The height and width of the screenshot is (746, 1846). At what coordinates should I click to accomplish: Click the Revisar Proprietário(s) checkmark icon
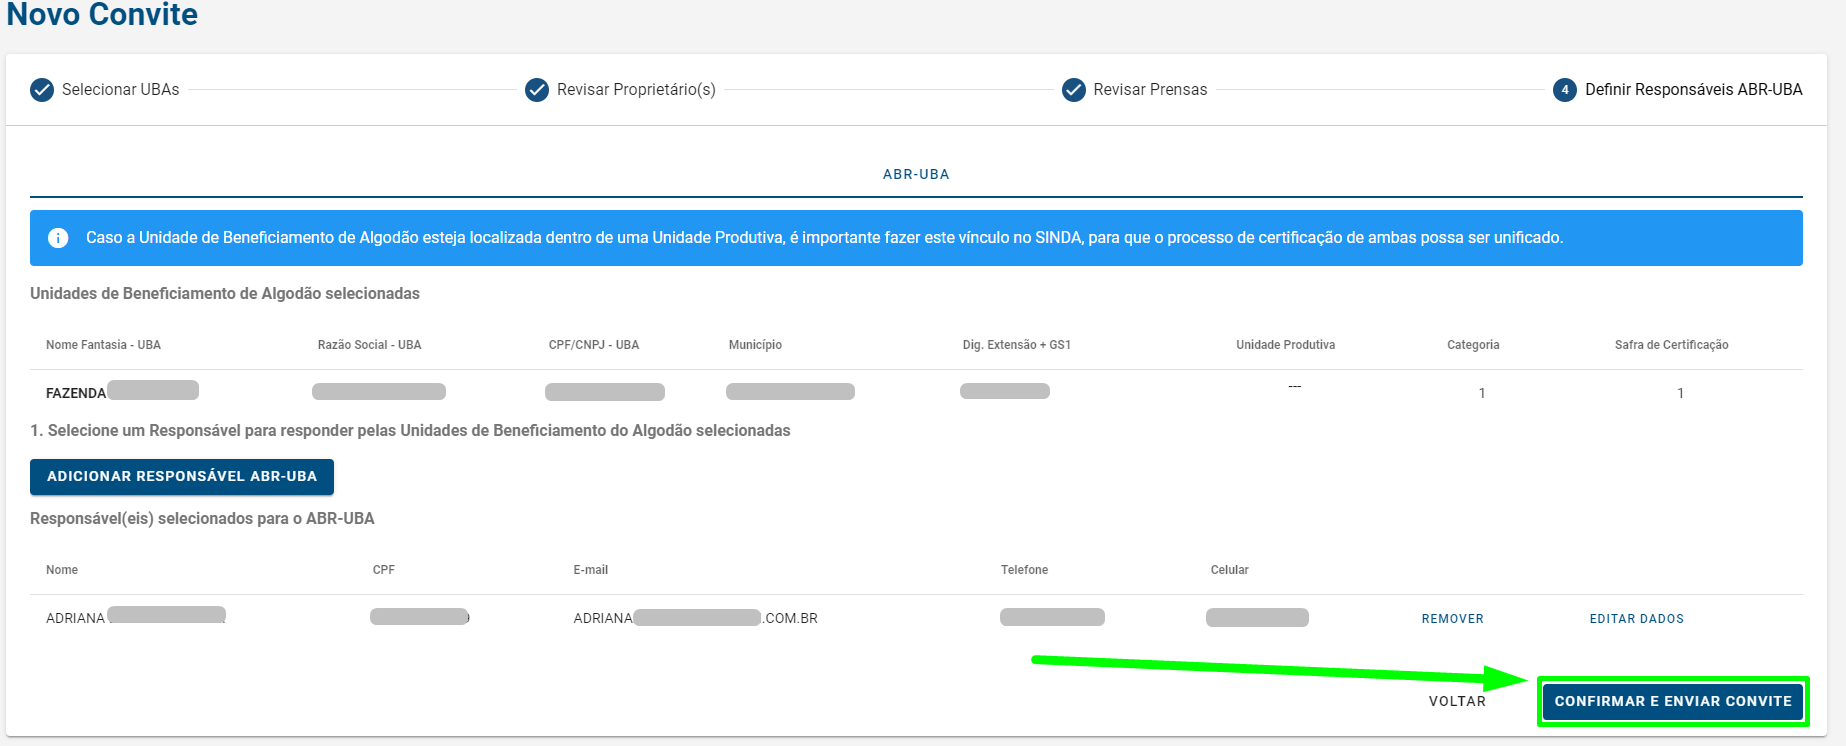pos(537,90)
